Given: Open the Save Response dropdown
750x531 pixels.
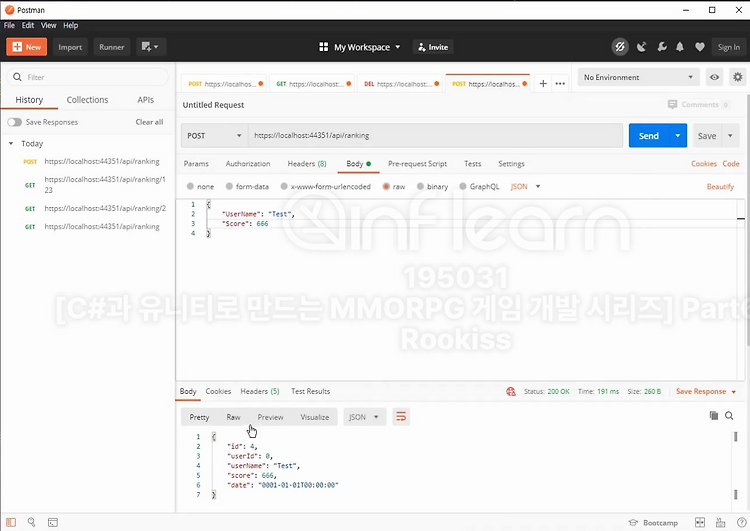Looking at the screenshot, I should tap(706, 391).
